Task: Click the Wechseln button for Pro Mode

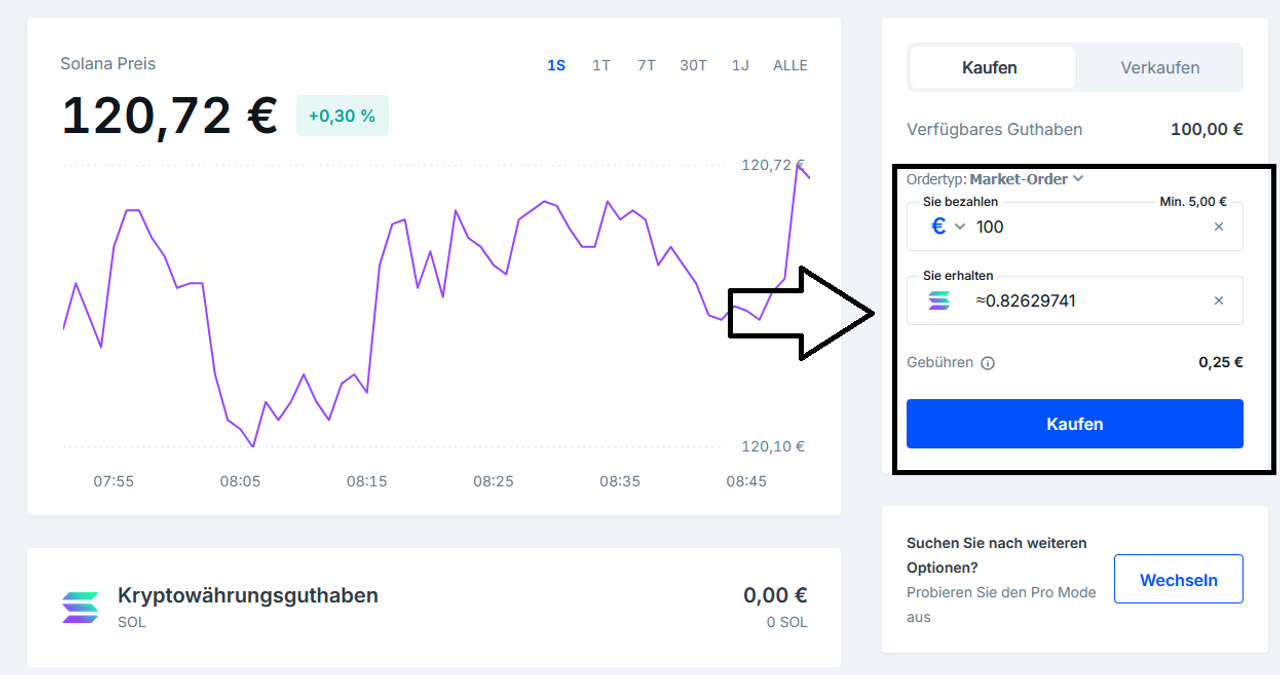Action: (1178, 580)
